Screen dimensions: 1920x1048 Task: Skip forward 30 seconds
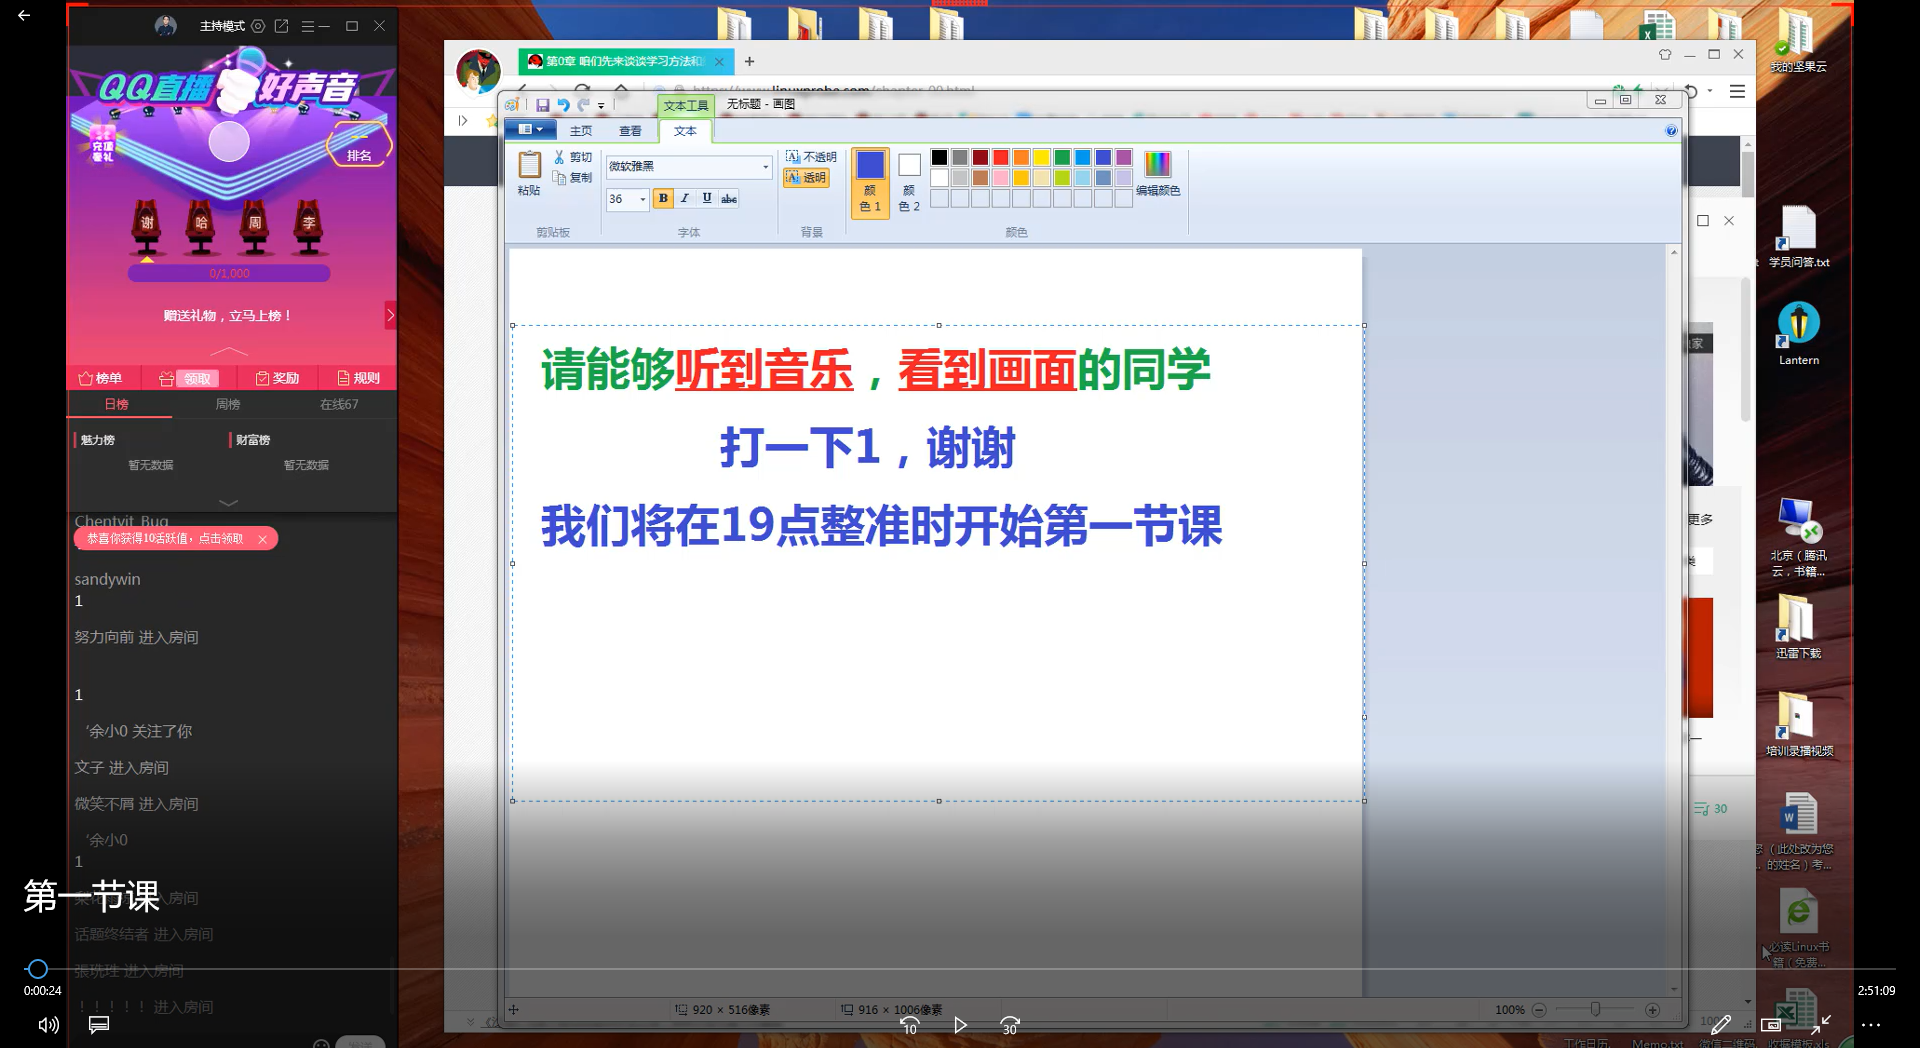1010,1025
